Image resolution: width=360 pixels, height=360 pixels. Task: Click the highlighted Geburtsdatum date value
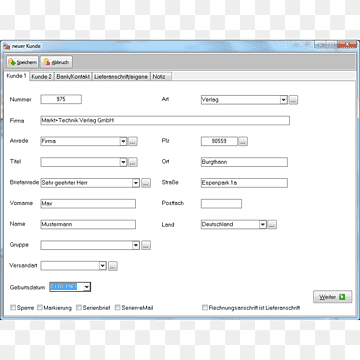pyautogui.click(x=64, y=287)
